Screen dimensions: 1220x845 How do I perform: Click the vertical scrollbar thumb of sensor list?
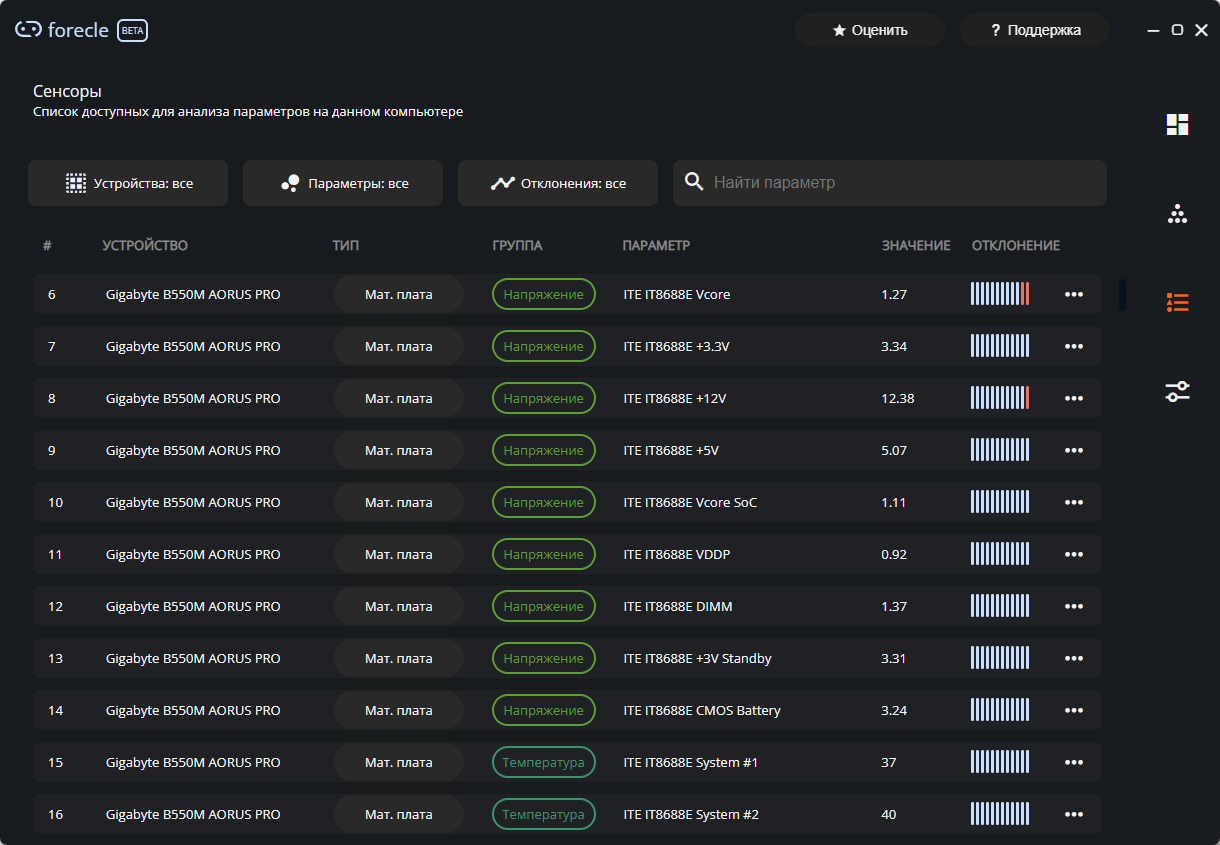pyautogui.click(x=1122, y=294)
